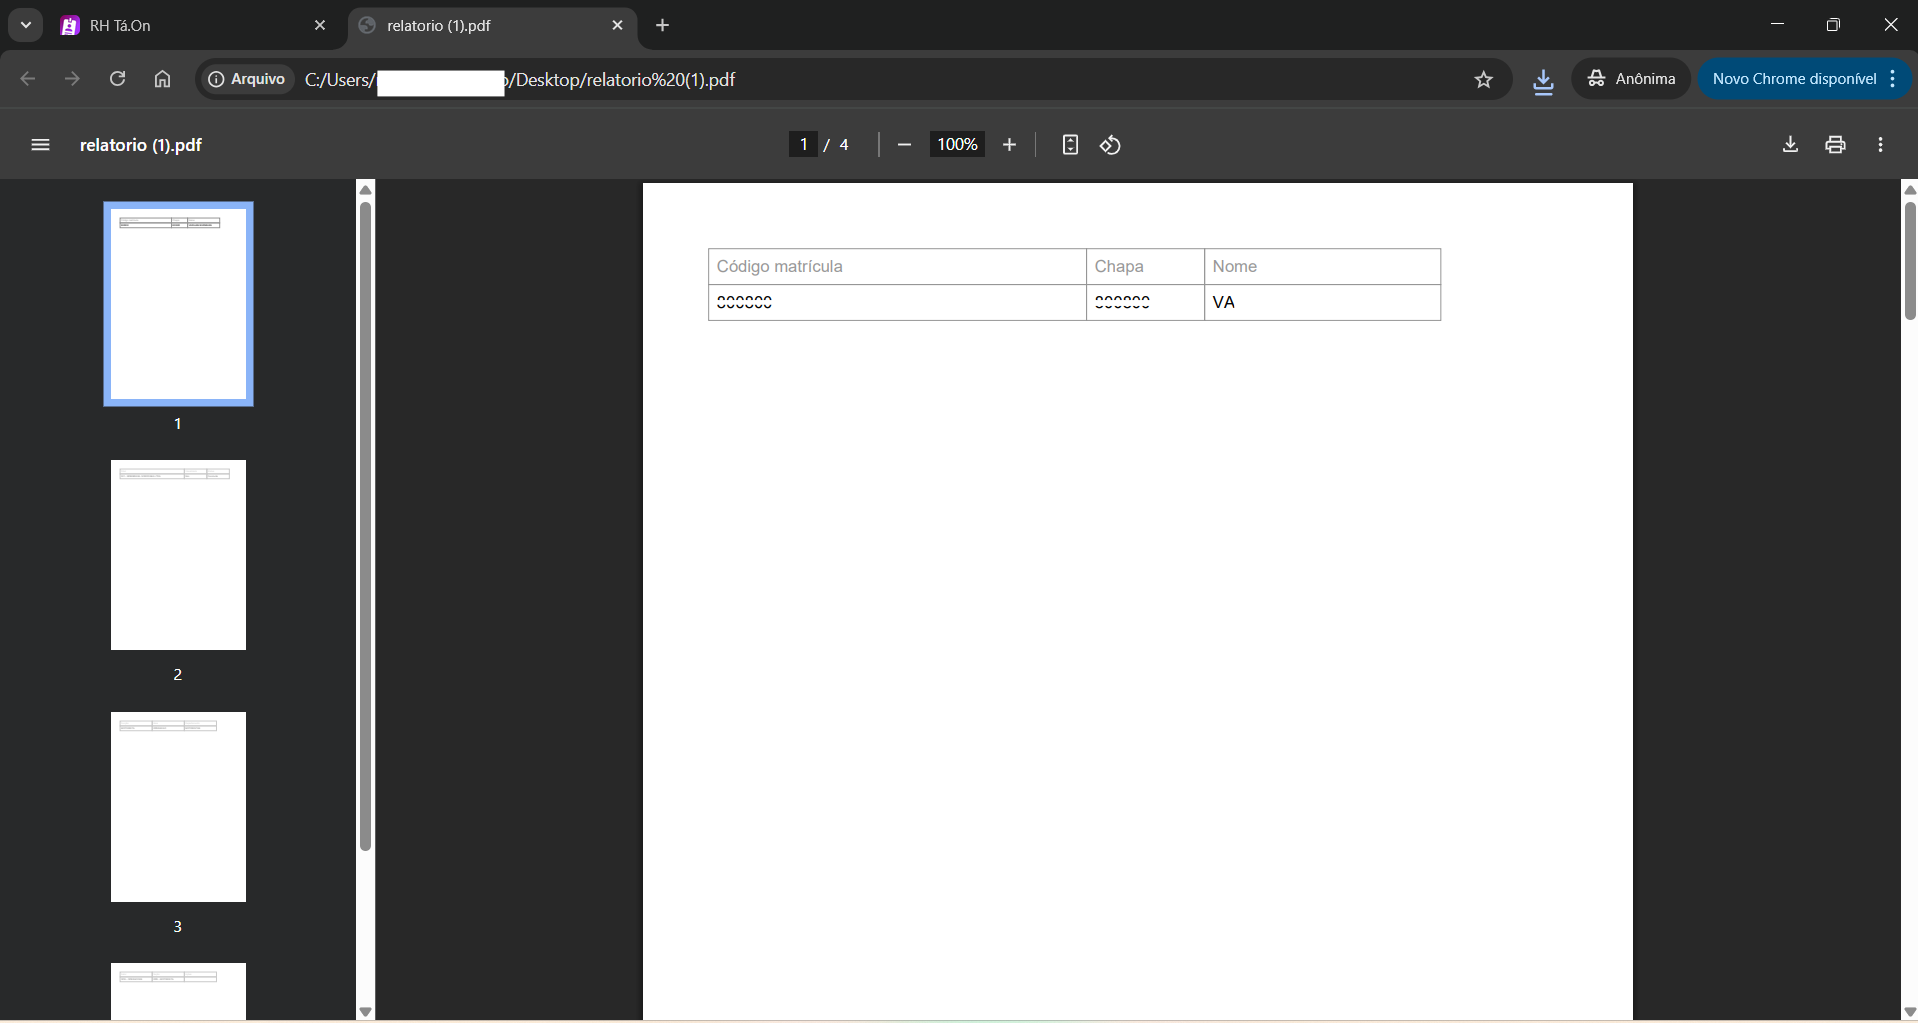Minimize the Chrome window

click(1777, 24)
